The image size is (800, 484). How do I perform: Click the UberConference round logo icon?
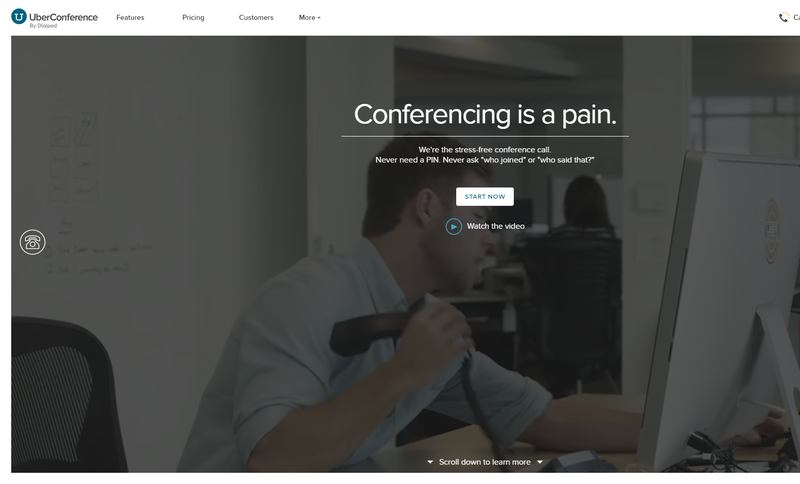coord(19,16)
